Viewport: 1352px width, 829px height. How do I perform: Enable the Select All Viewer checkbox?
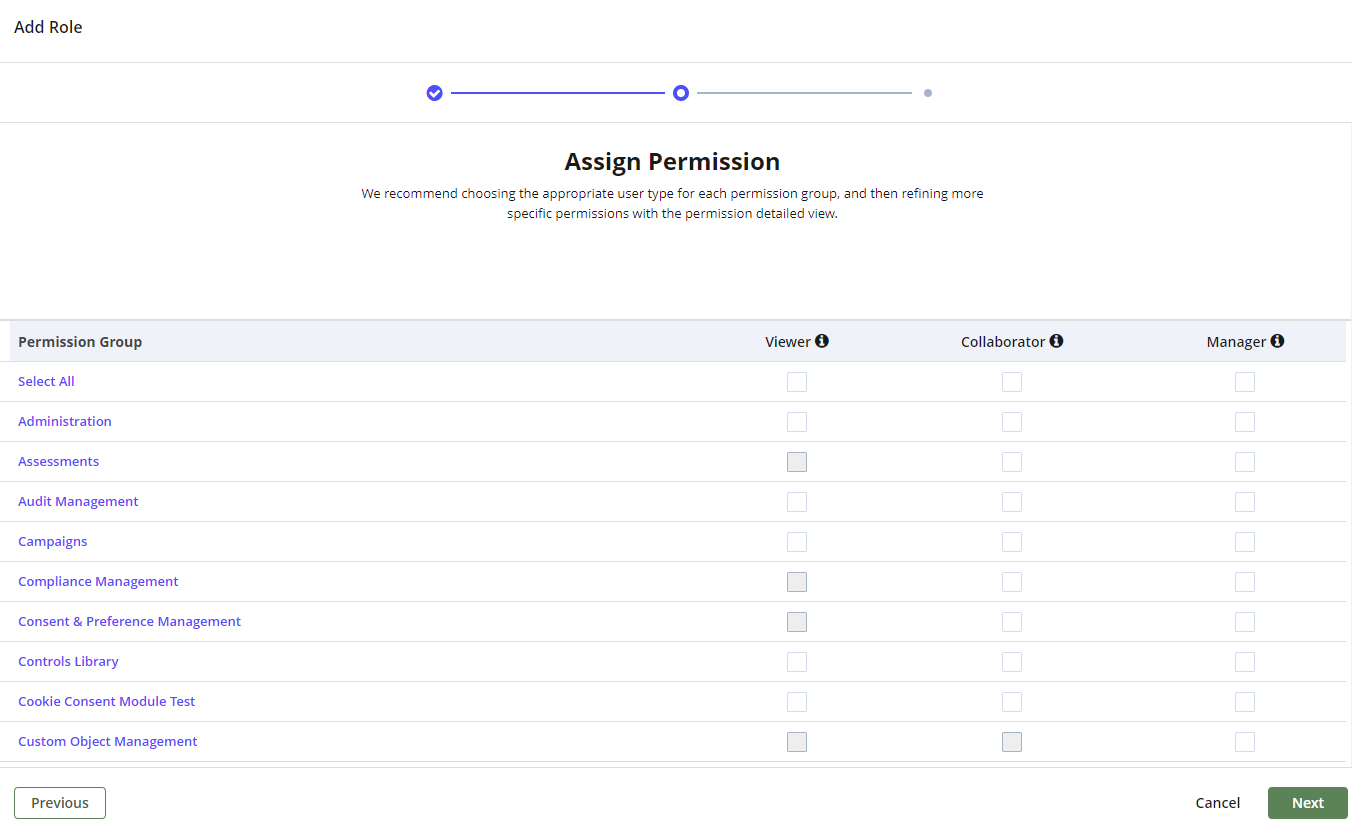(x=796, y=381)
